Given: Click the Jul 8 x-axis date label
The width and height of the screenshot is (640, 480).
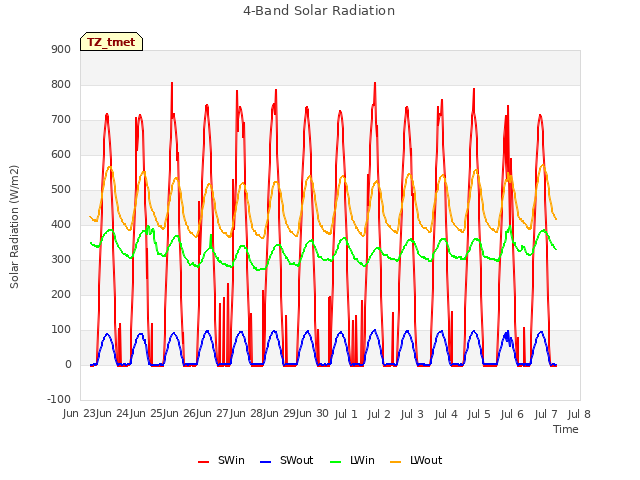Looking at the screenshot, I should click(579, 414).
